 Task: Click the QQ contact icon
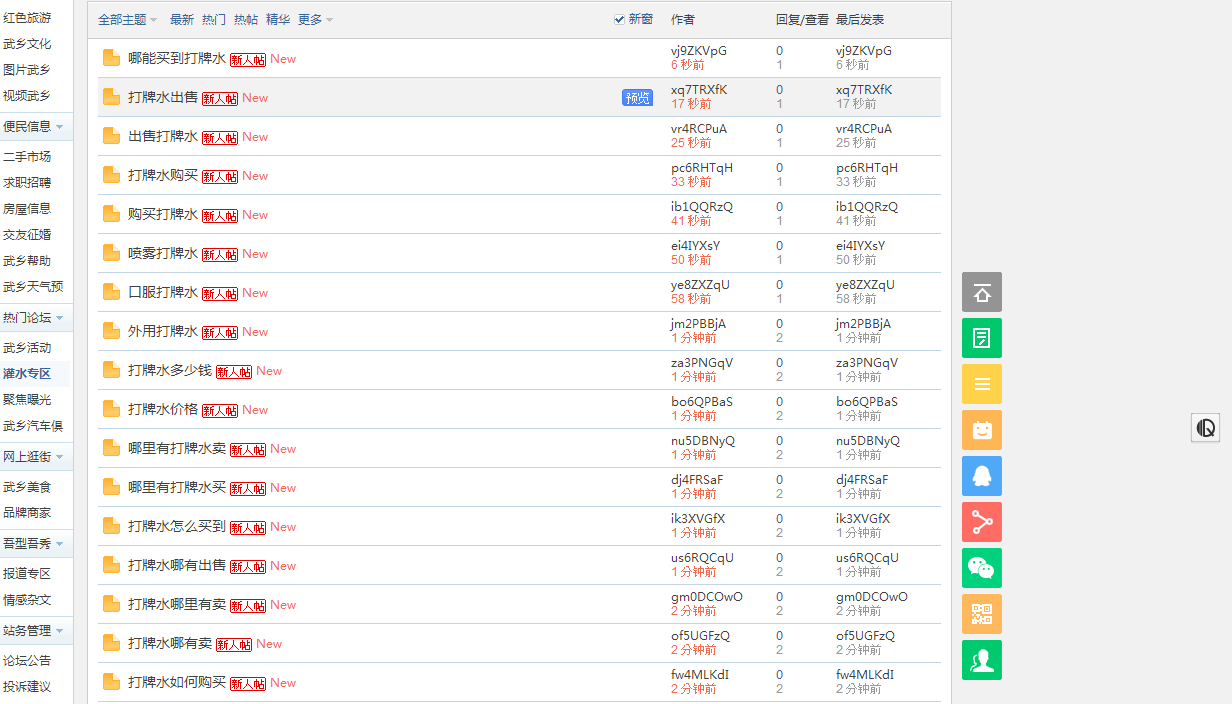[x=981, y=476]
